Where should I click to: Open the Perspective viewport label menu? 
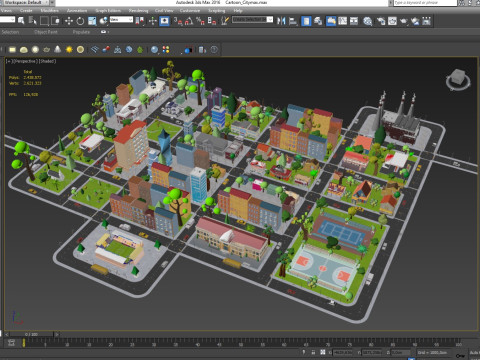(x=25, y=61)
